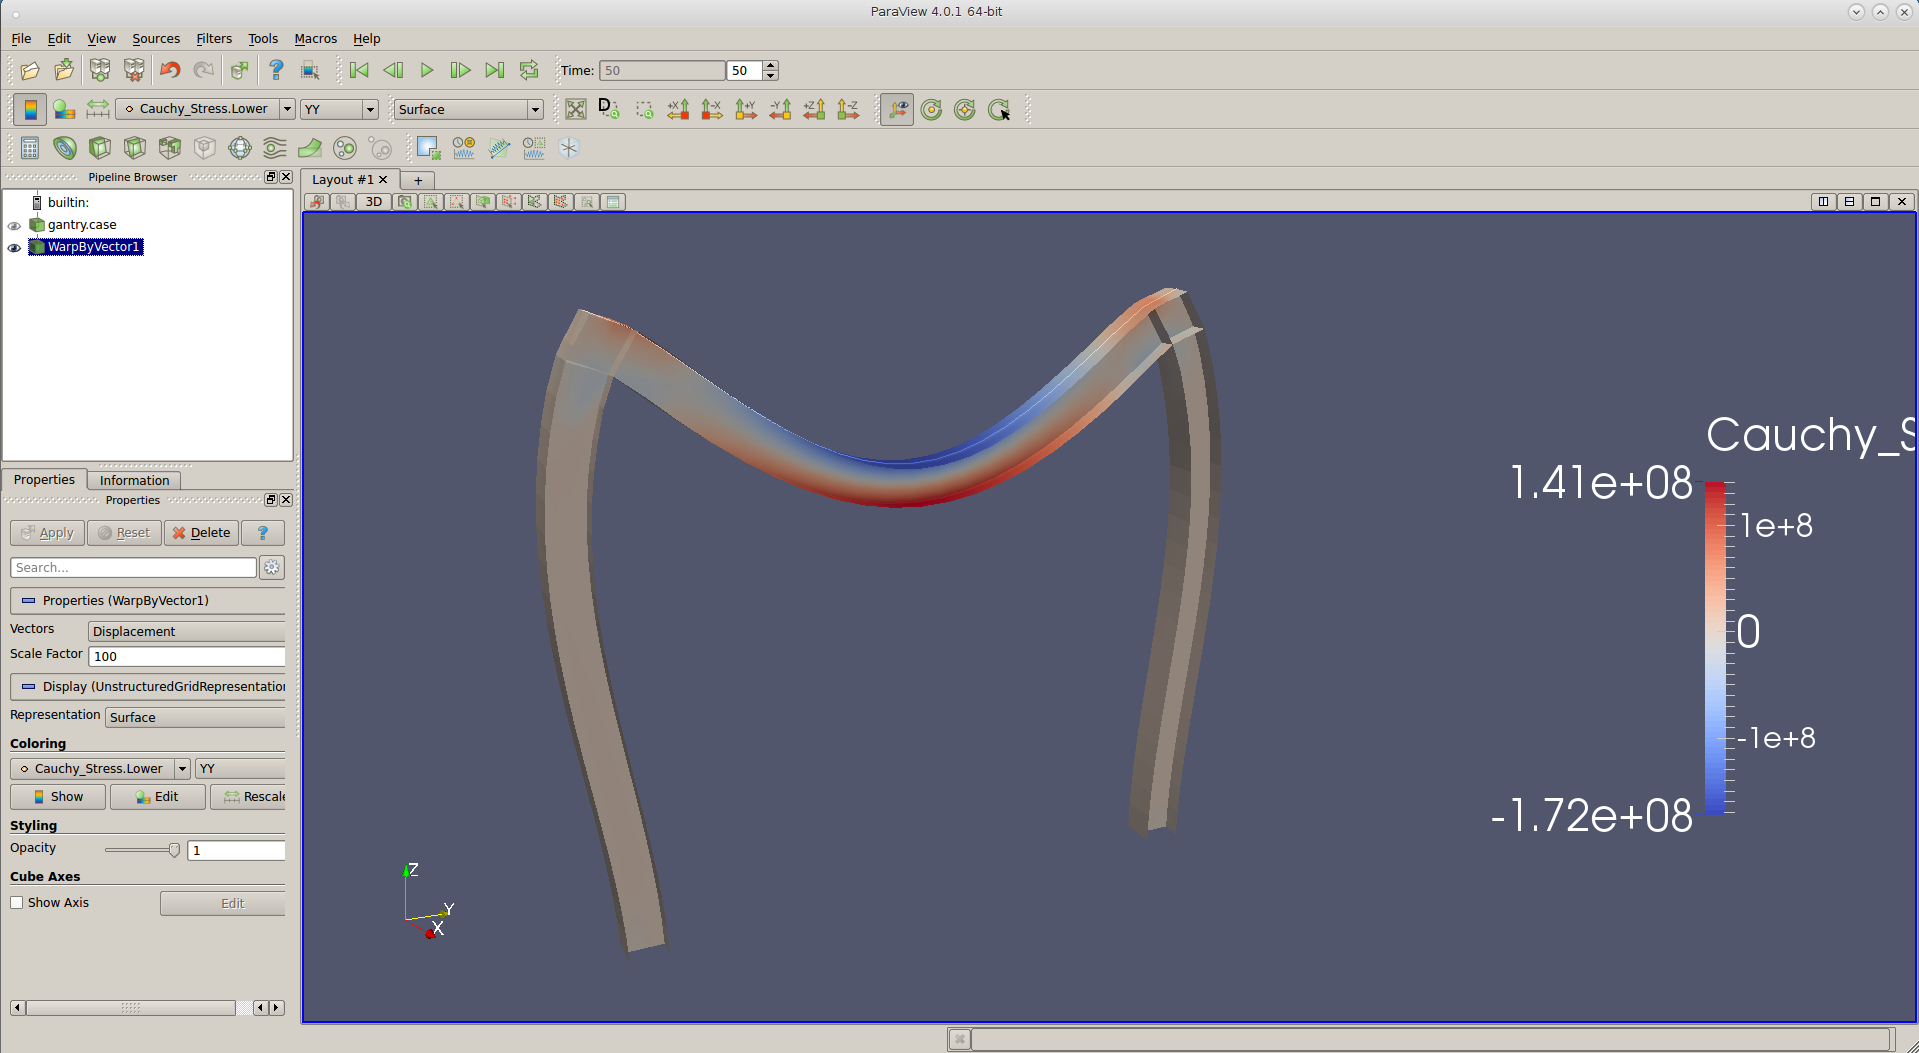Switch to the Information tab
This screenshot has height=1053, width=1919.
pos(133,480)
